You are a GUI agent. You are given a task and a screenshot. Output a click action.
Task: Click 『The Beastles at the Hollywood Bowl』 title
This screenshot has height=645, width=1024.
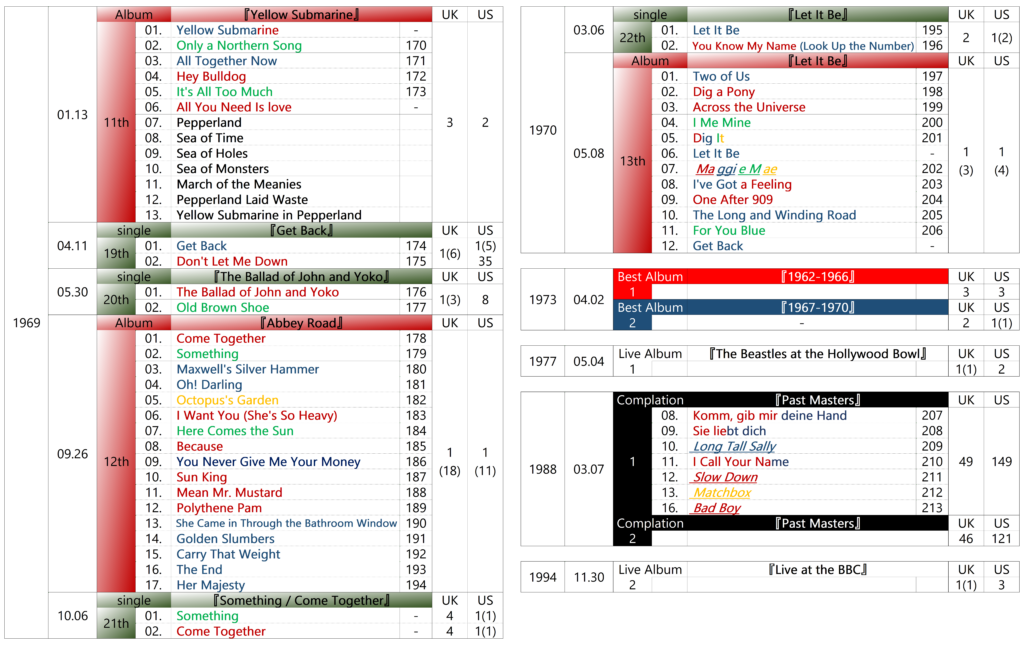[817, 354]
